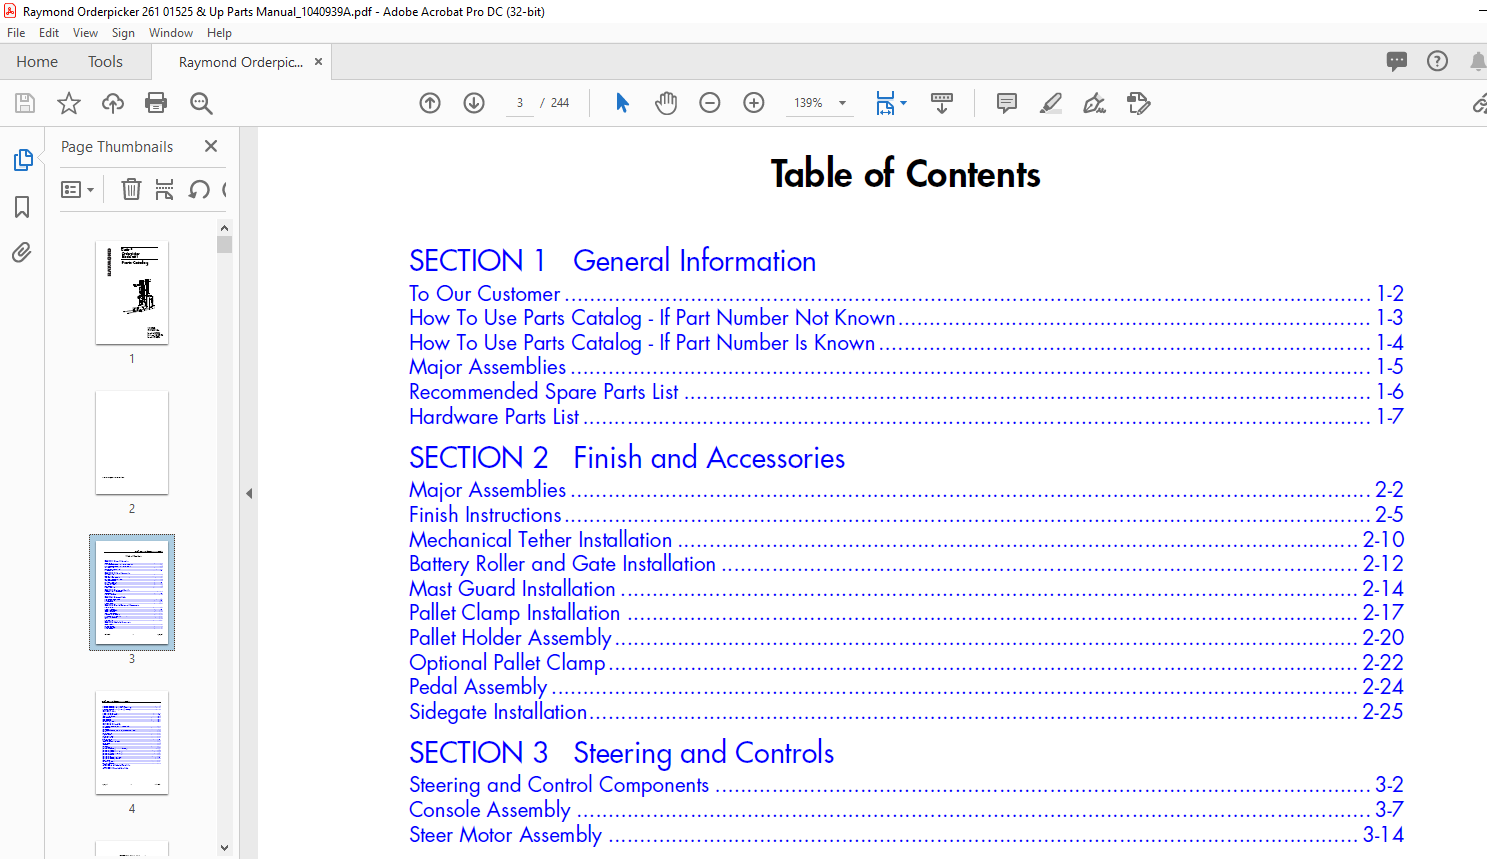Open the Page Thumbnails pane icon
Viewport: 1487px width, 859px height.
coord(22,160)
